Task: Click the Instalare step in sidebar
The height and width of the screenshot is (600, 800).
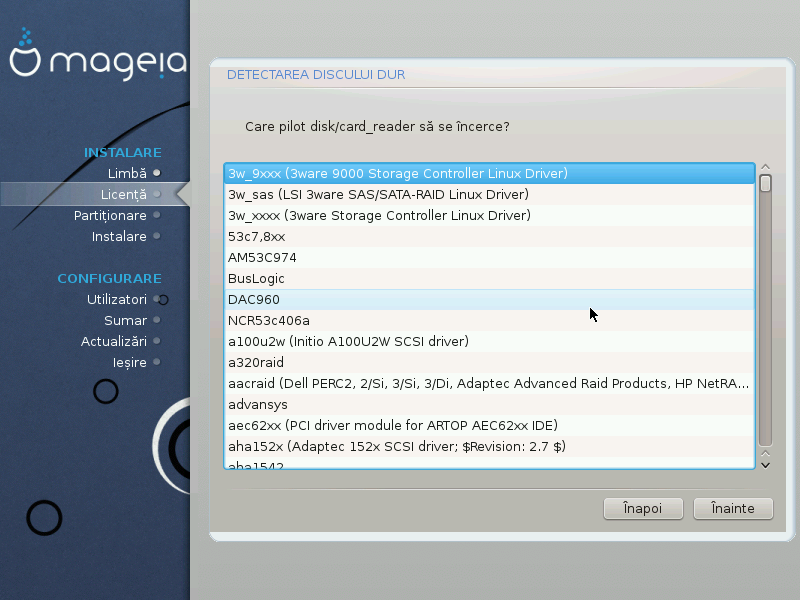Action: point(119,237)
